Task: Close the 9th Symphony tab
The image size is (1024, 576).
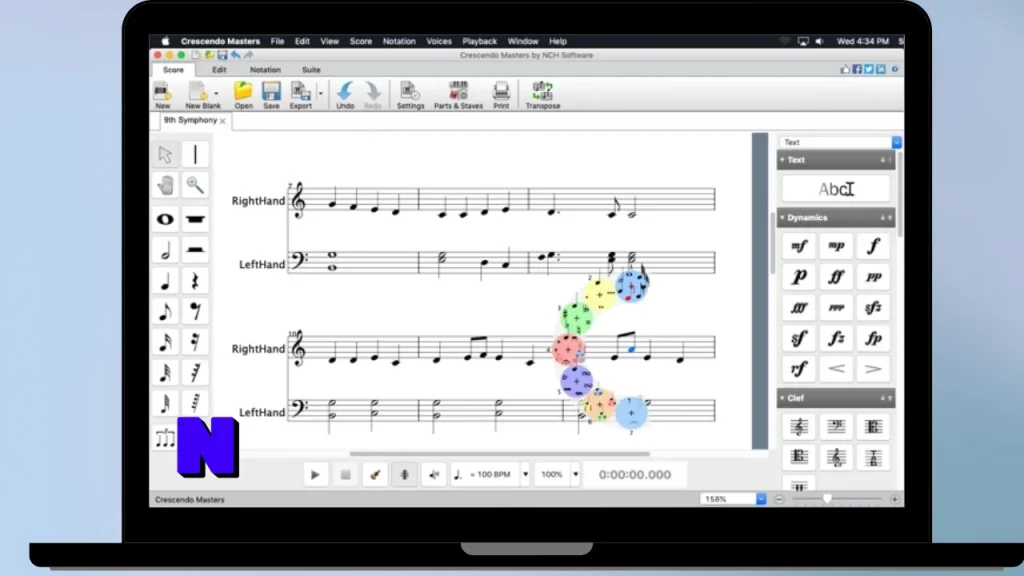Action: [x=223, y=121]
